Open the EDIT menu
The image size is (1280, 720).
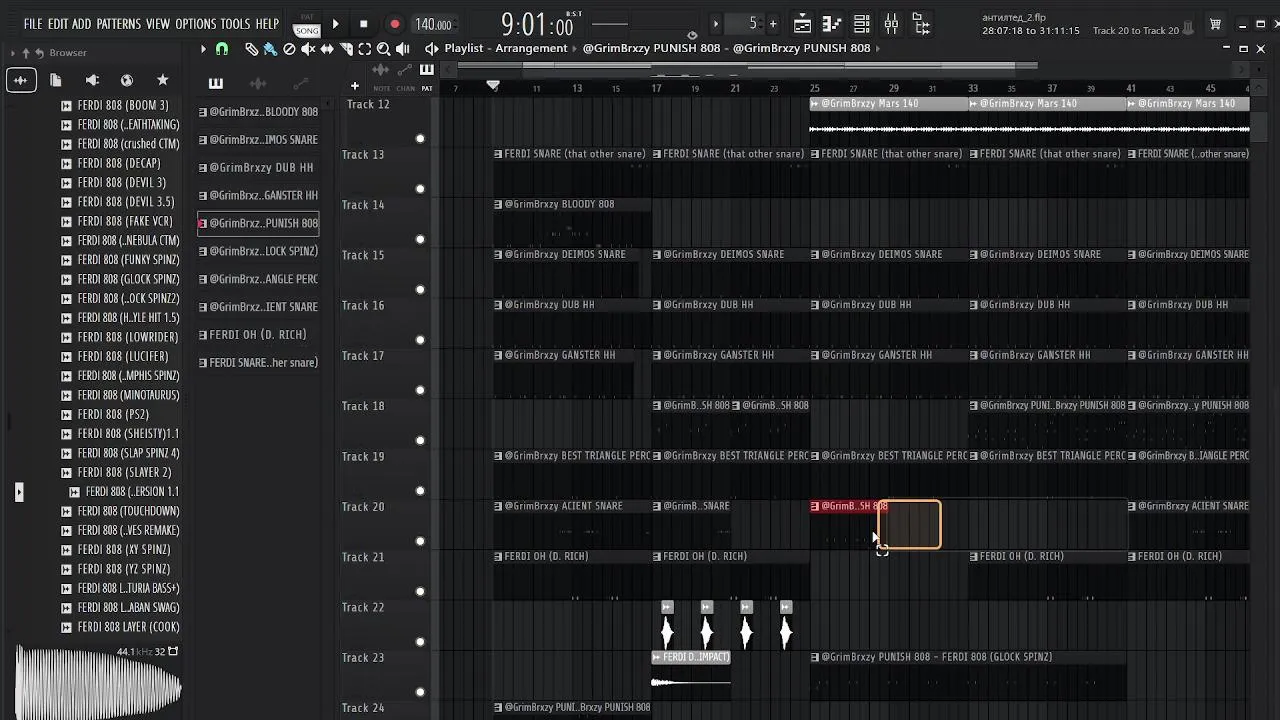pos(58,24)
